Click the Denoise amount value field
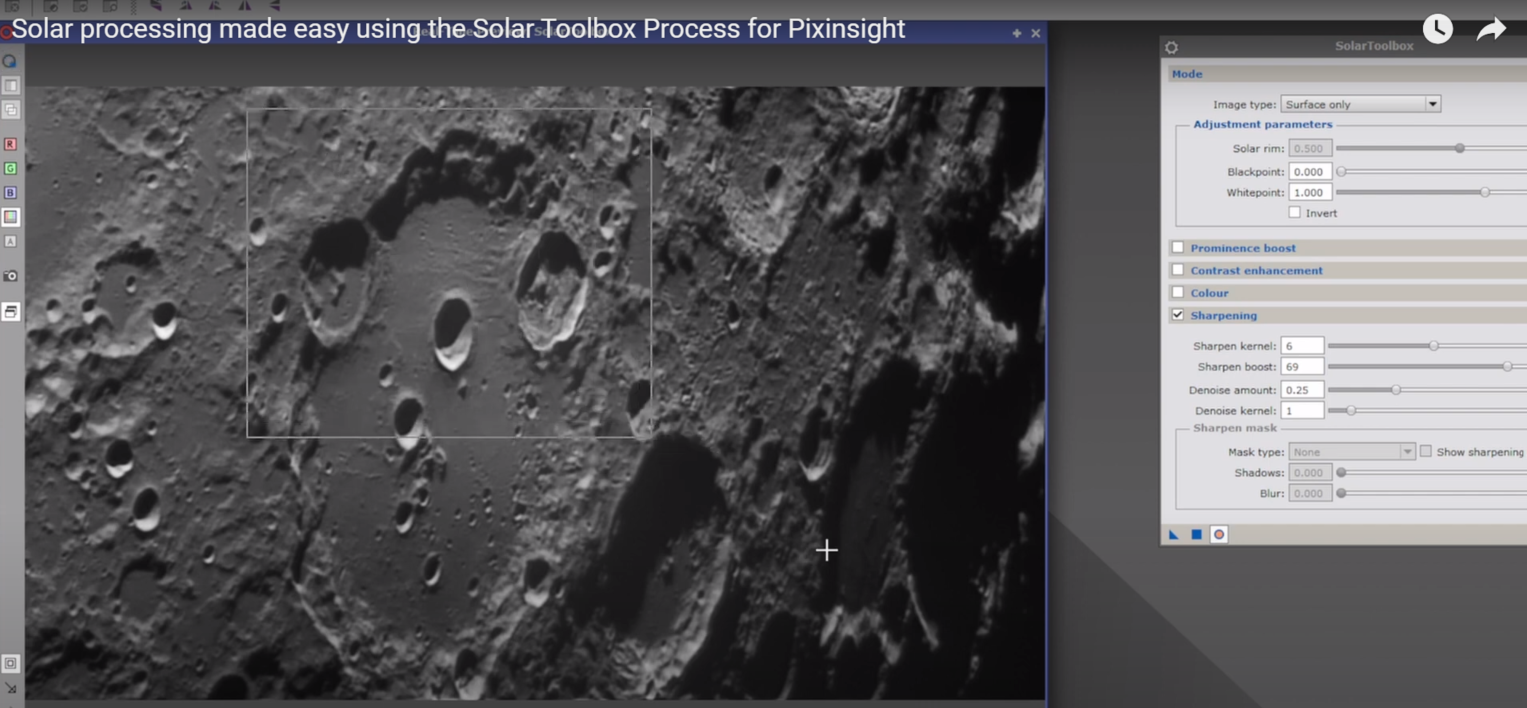The height and width of the screenshot is (708, 1527). tap(1302, 390)
